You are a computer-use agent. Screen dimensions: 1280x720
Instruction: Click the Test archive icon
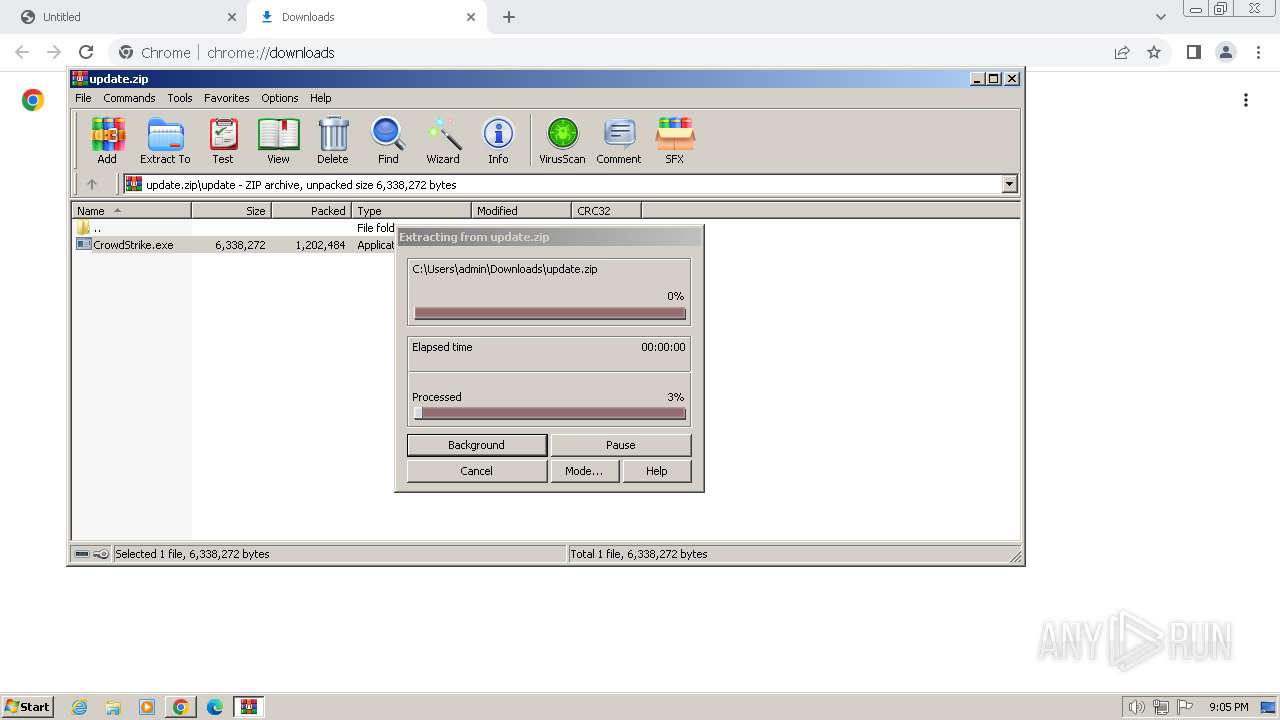point(223,140)
